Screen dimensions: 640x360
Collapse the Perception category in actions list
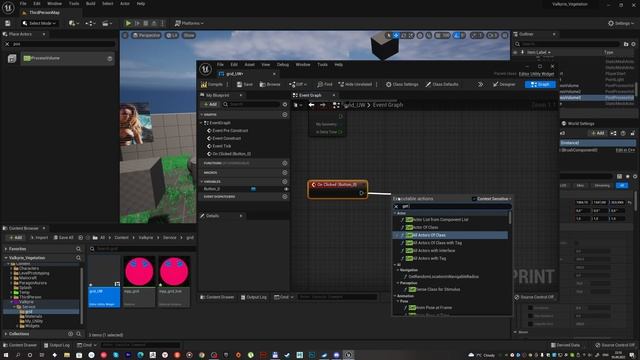pos(398,283)
